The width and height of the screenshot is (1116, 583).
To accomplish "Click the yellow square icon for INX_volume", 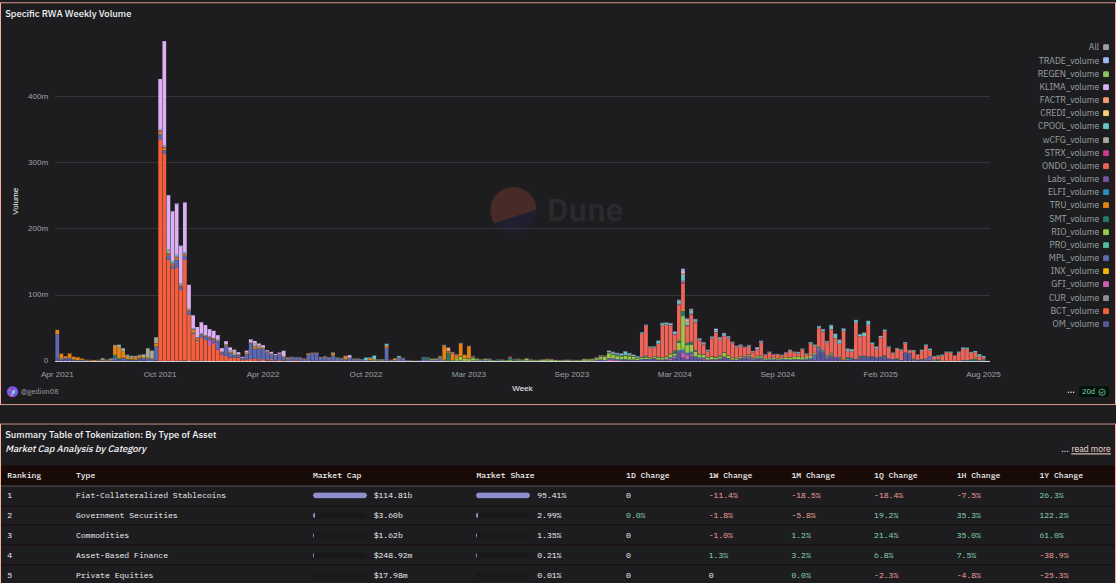I will pos(1105,270).
